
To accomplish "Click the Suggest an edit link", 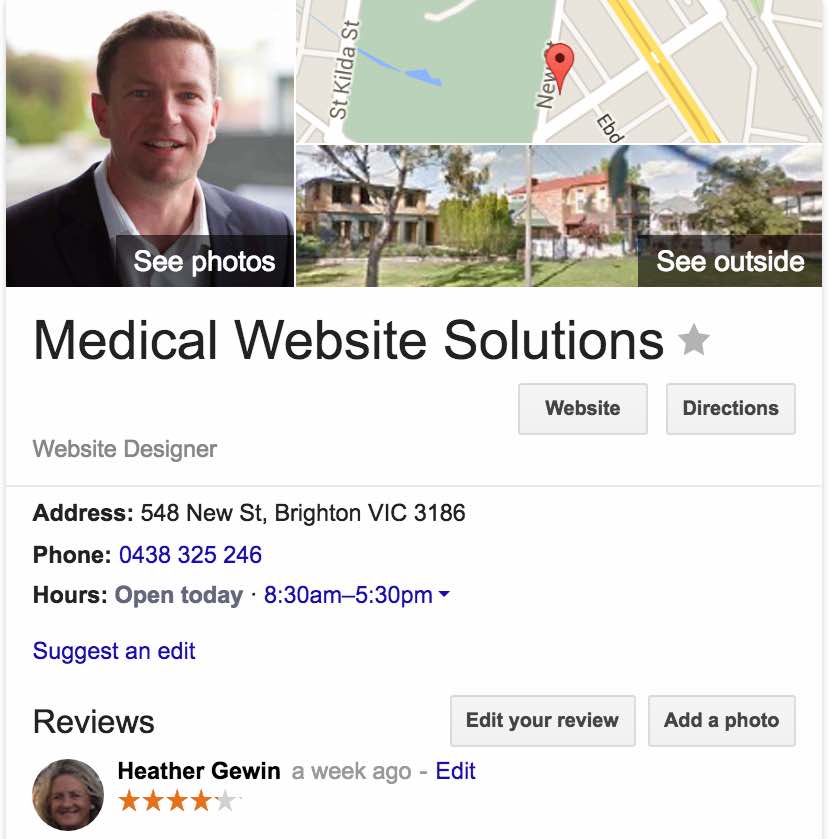I will point(114,651).
